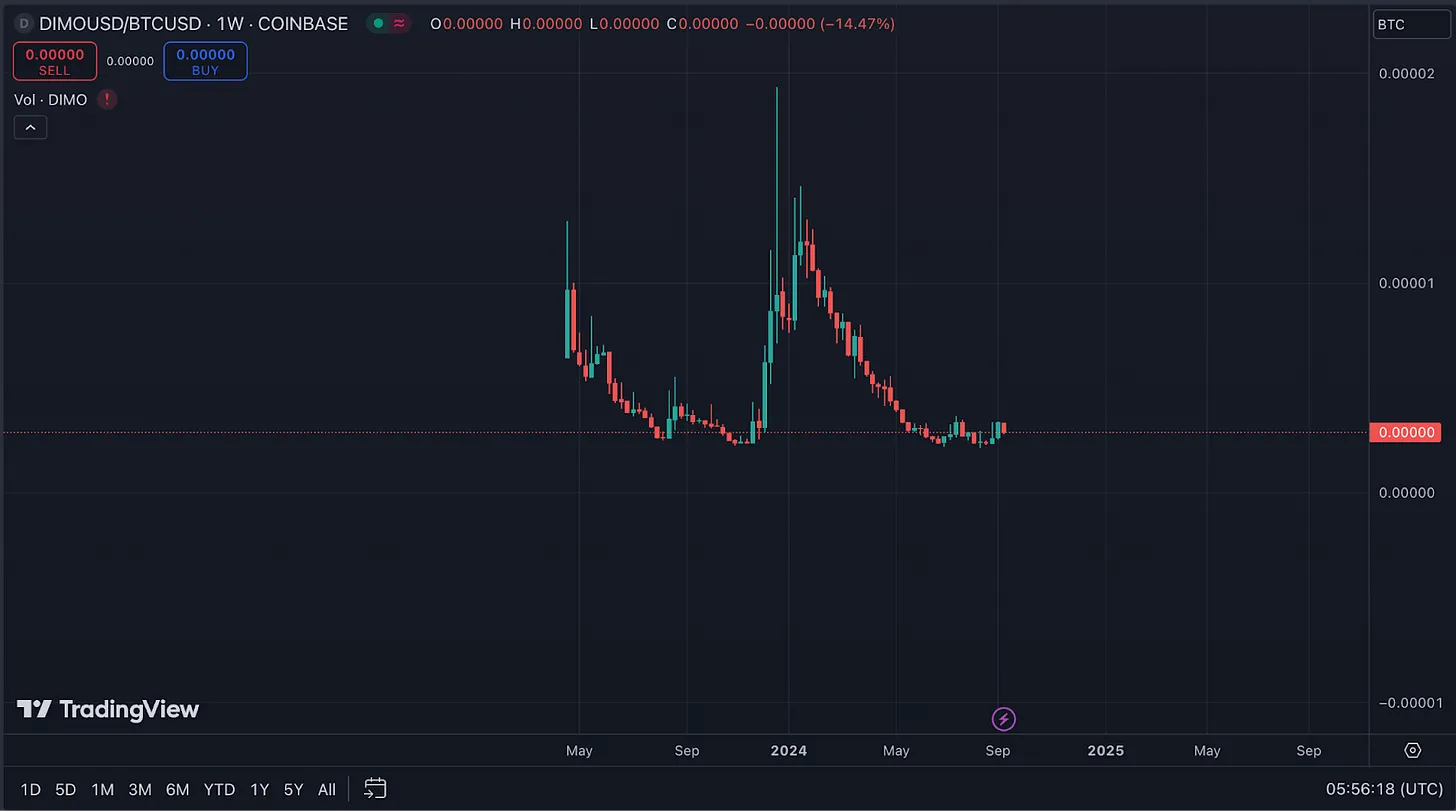Select the 3M time range
Viewport: 1456px width, 811px height.
coord(140,790)
